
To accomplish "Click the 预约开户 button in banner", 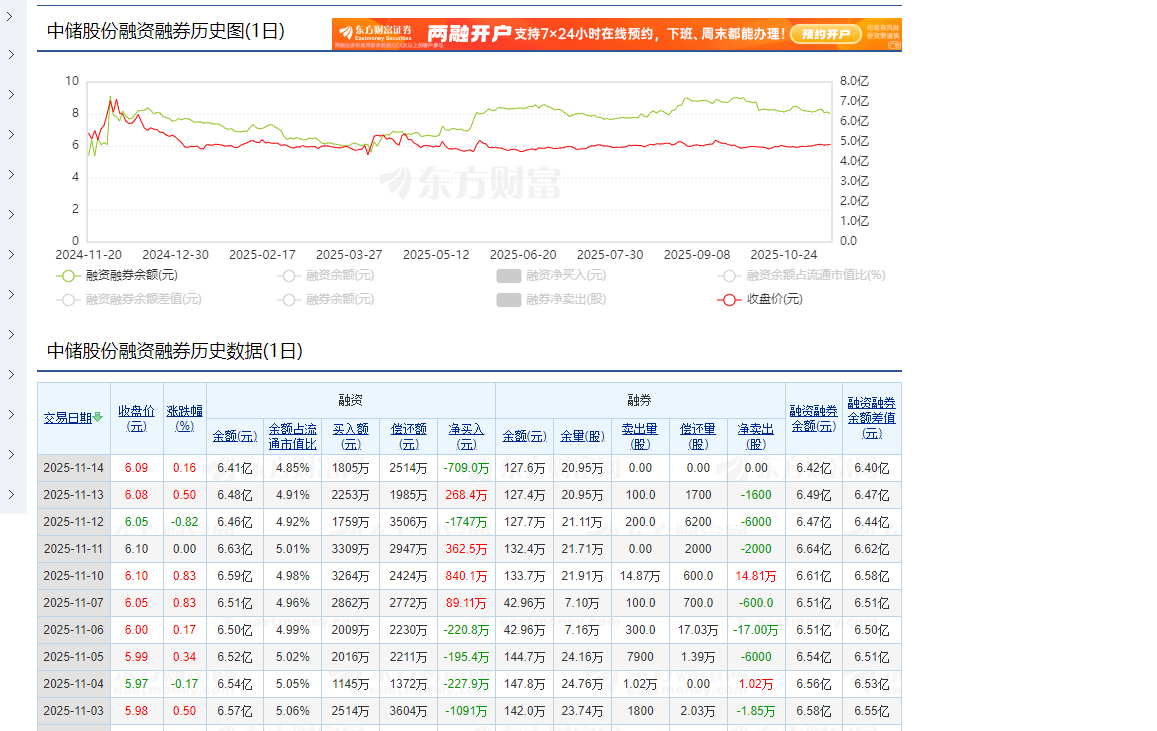I will tap(826, 34).
